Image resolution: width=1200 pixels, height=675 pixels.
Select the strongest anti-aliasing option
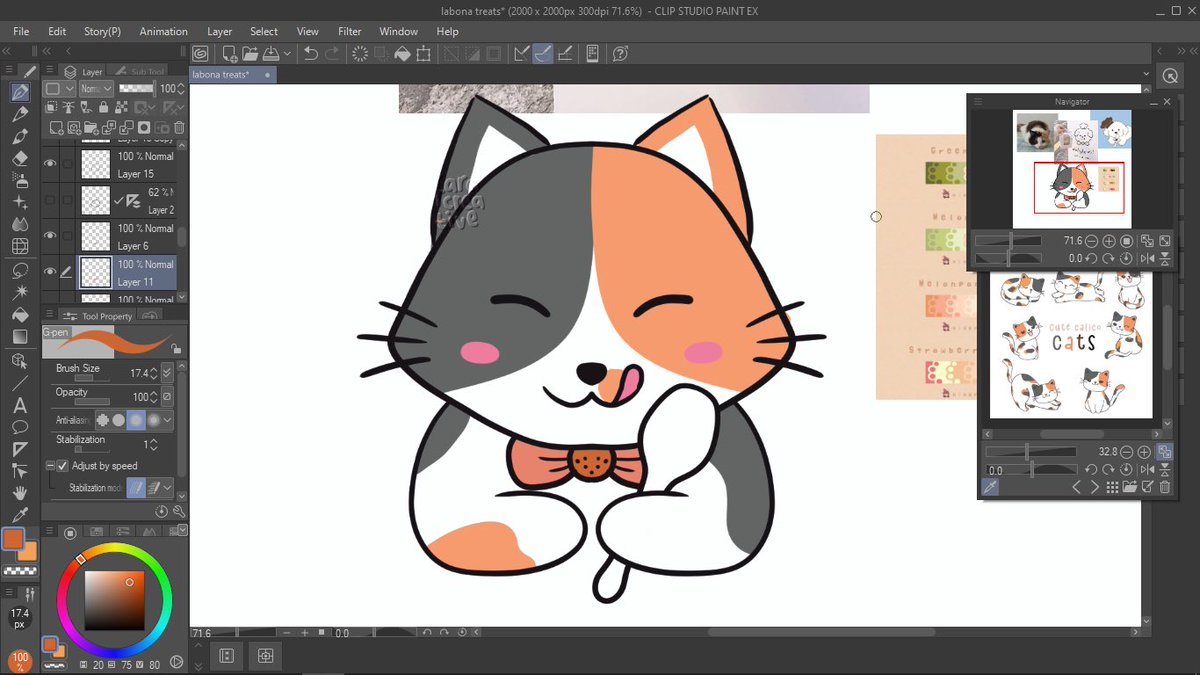click(152, 421)
